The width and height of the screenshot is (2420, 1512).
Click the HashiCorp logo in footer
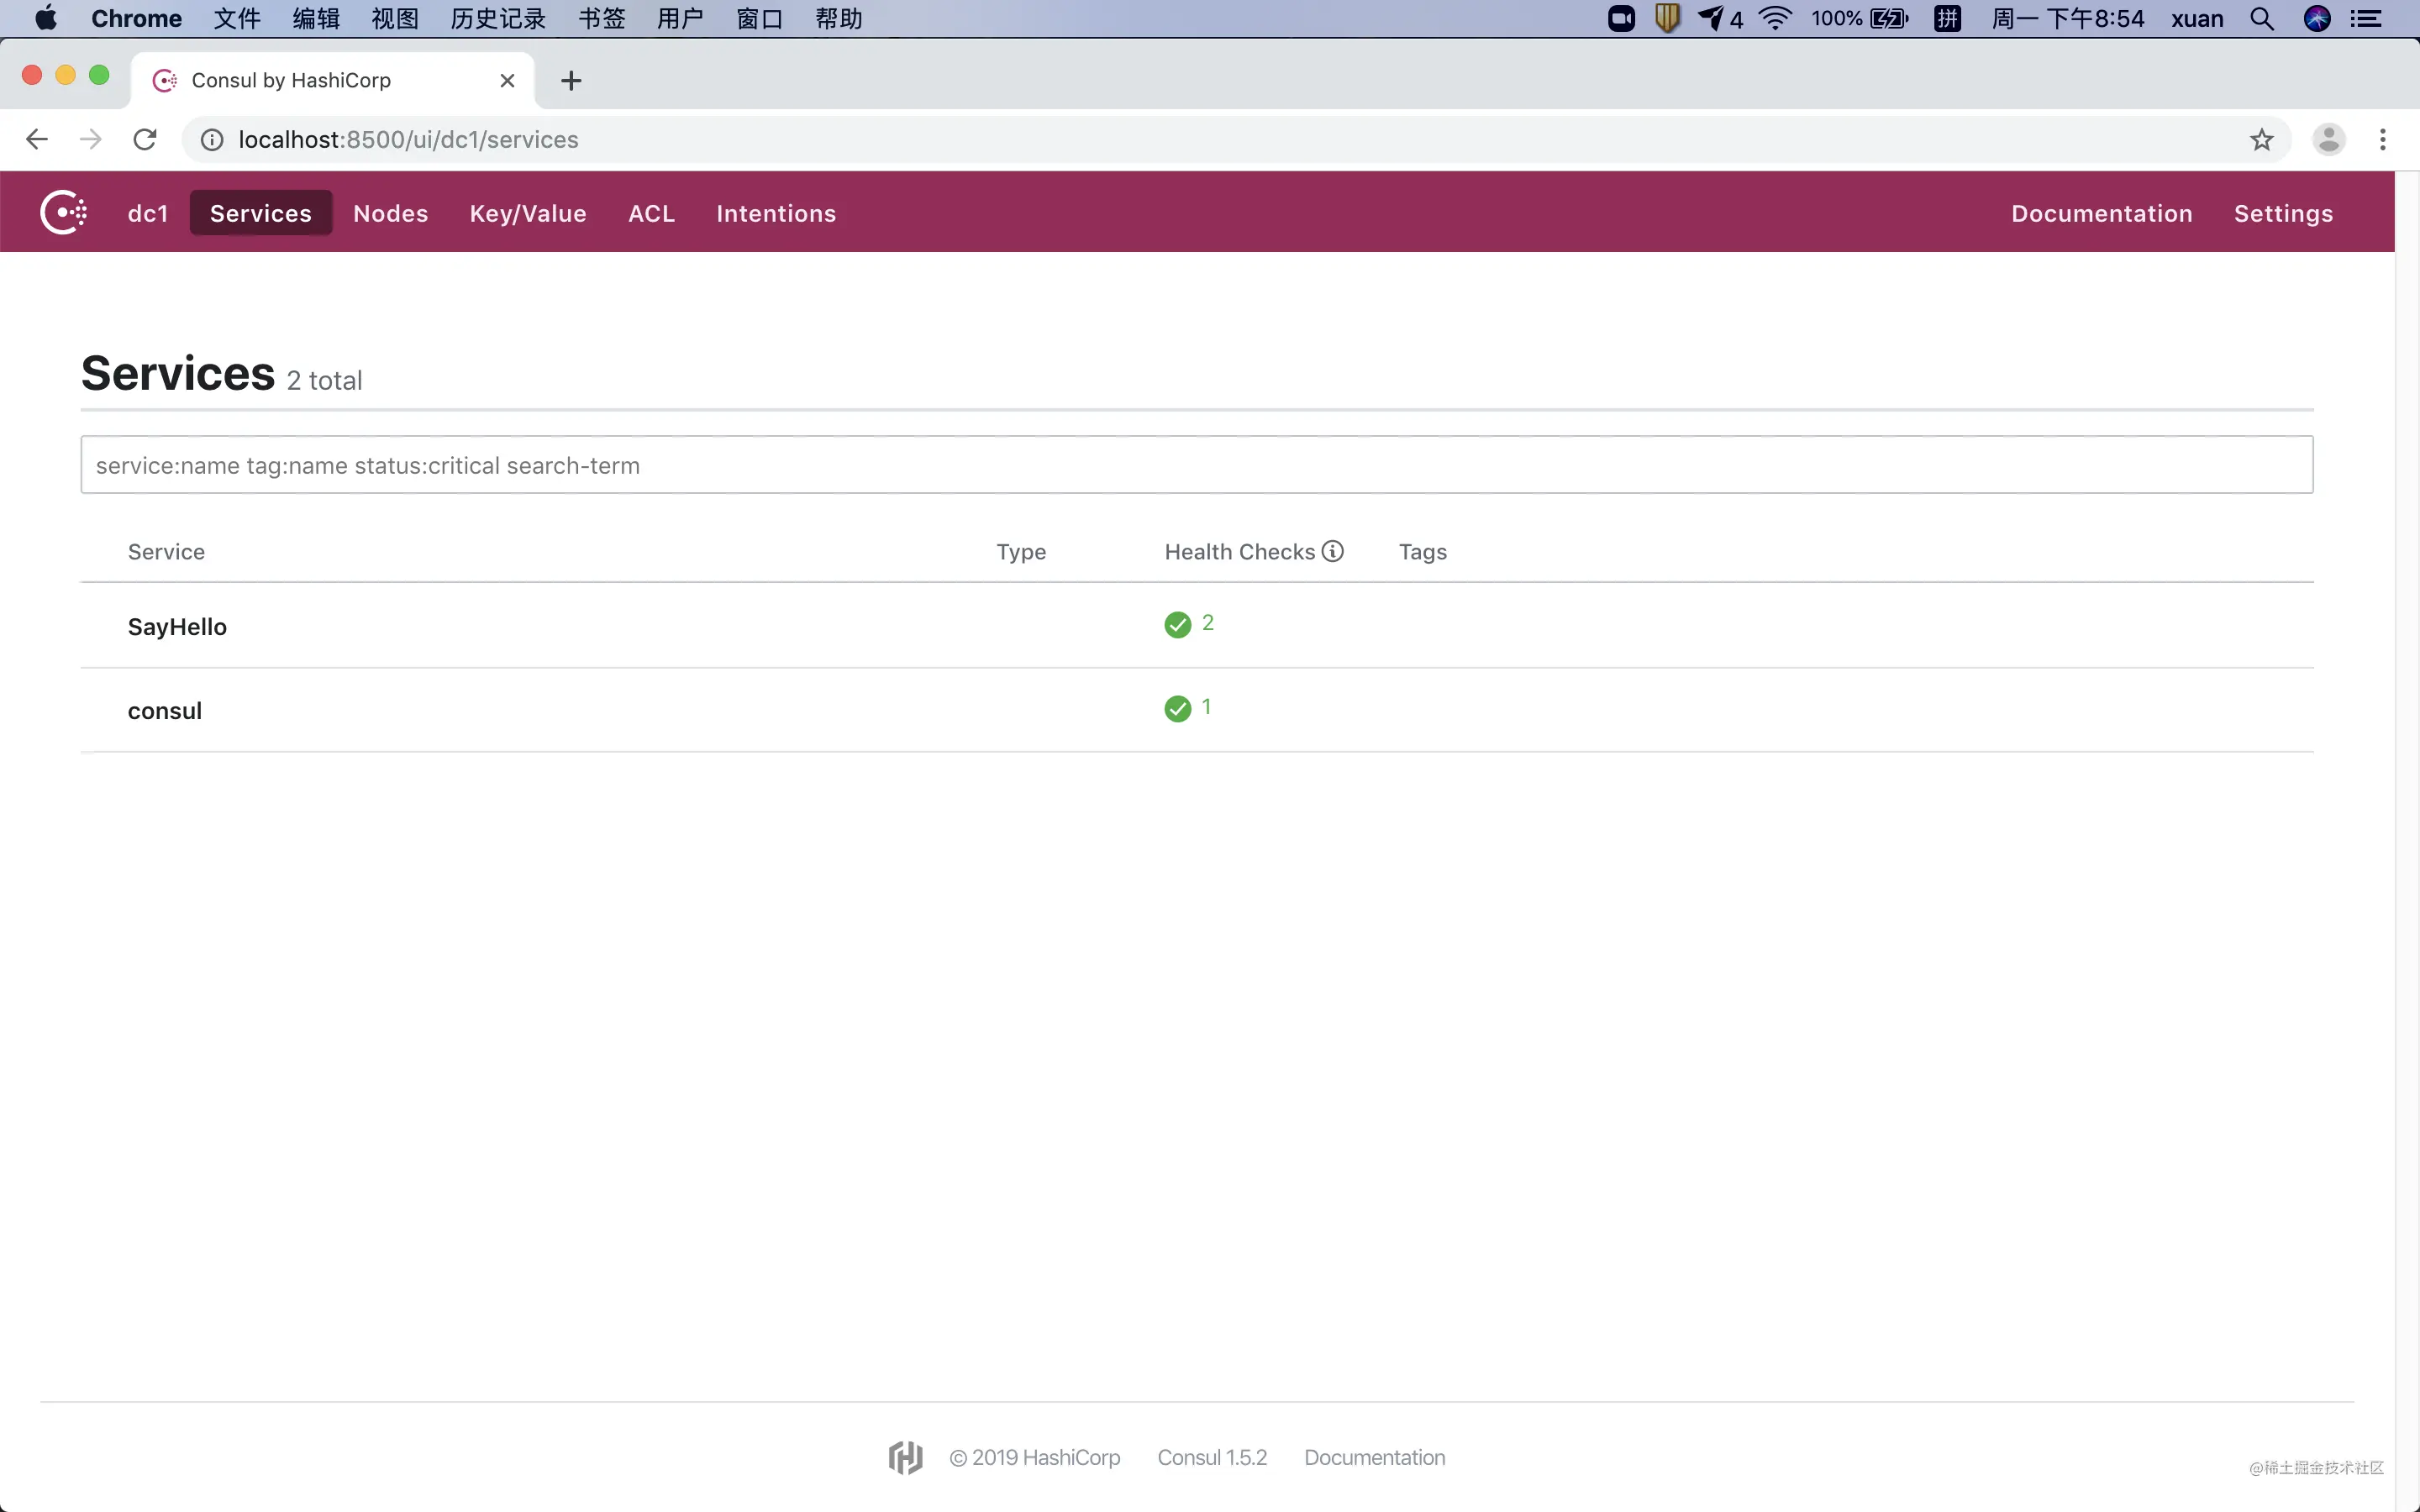[x=905, y=1457]
